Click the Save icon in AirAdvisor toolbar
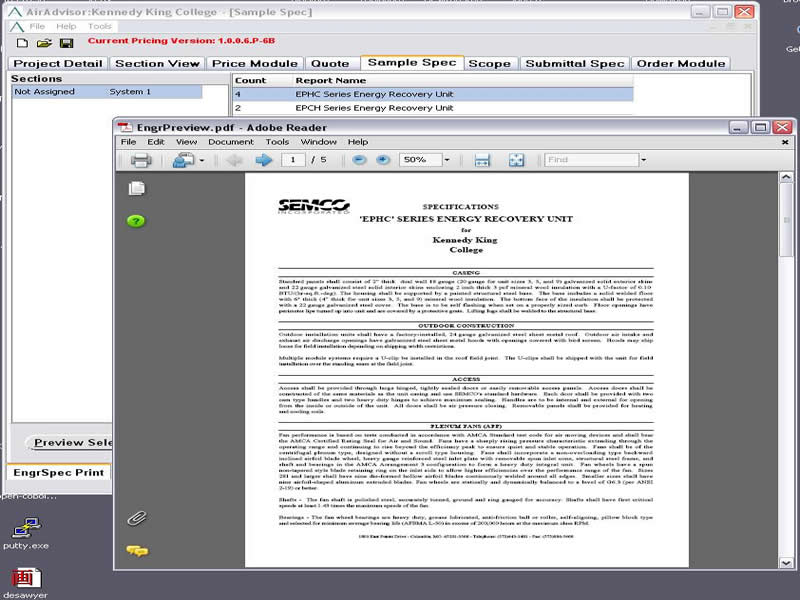The height and width of the screenshot is (600, 800). (x=66, y=43)
